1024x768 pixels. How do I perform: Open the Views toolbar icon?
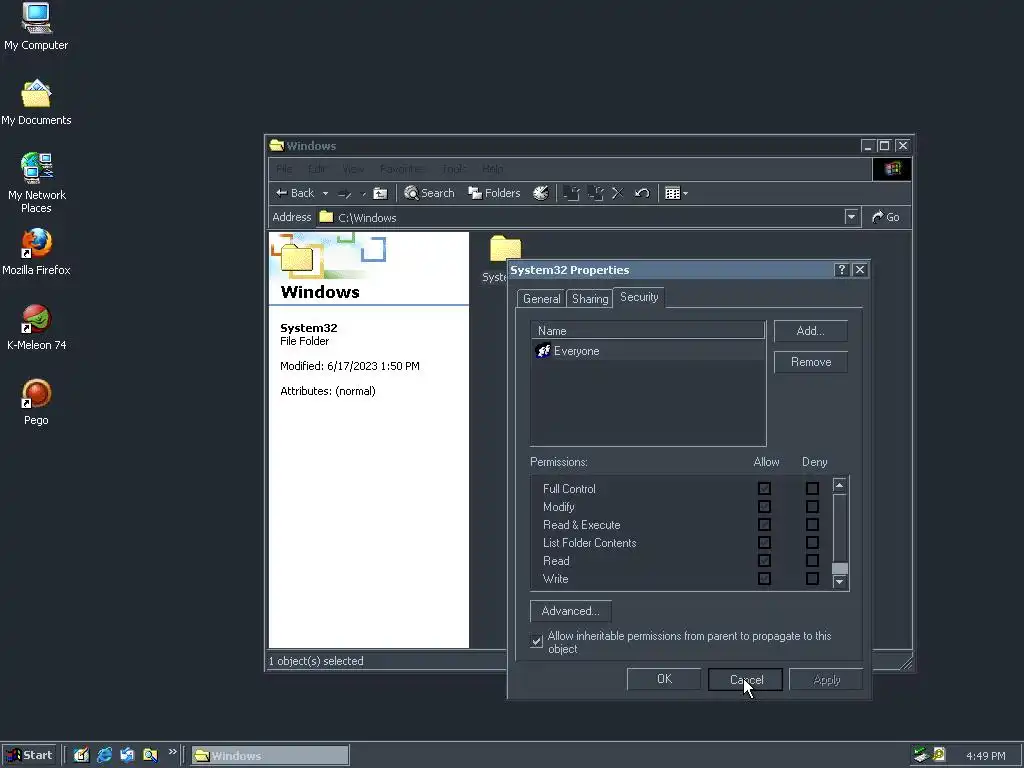pos(672,193)
